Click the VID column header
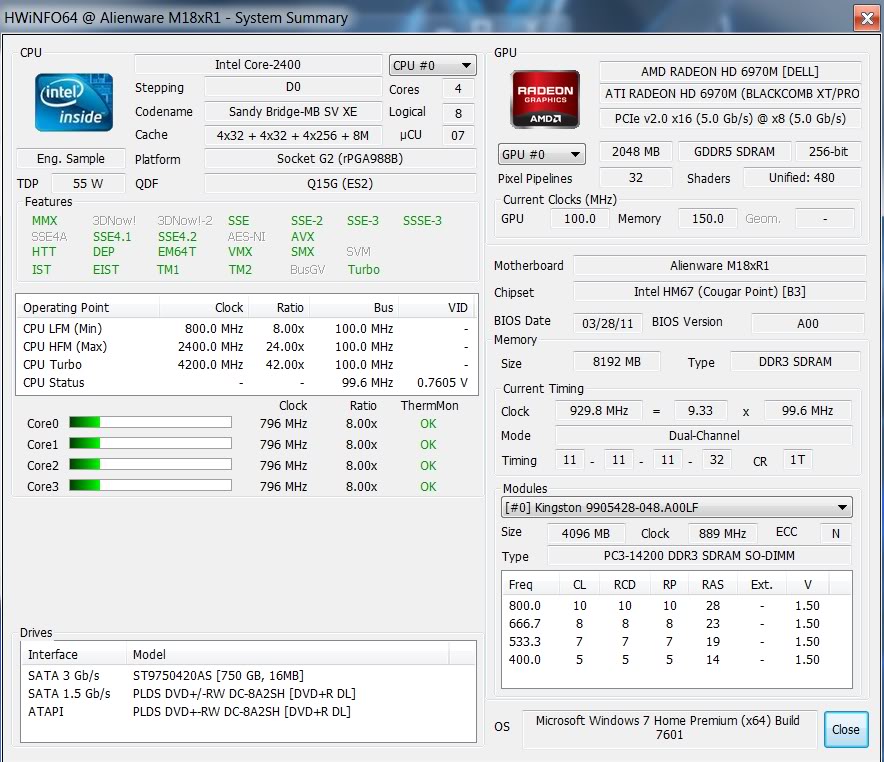Image resolution: width=884 pixels, height=762 pixels. click(x=436, y=308)
